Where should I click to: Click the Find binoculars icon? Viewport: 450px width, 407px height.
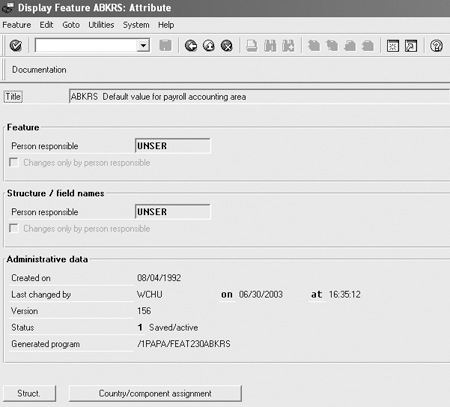click(270, 46)
